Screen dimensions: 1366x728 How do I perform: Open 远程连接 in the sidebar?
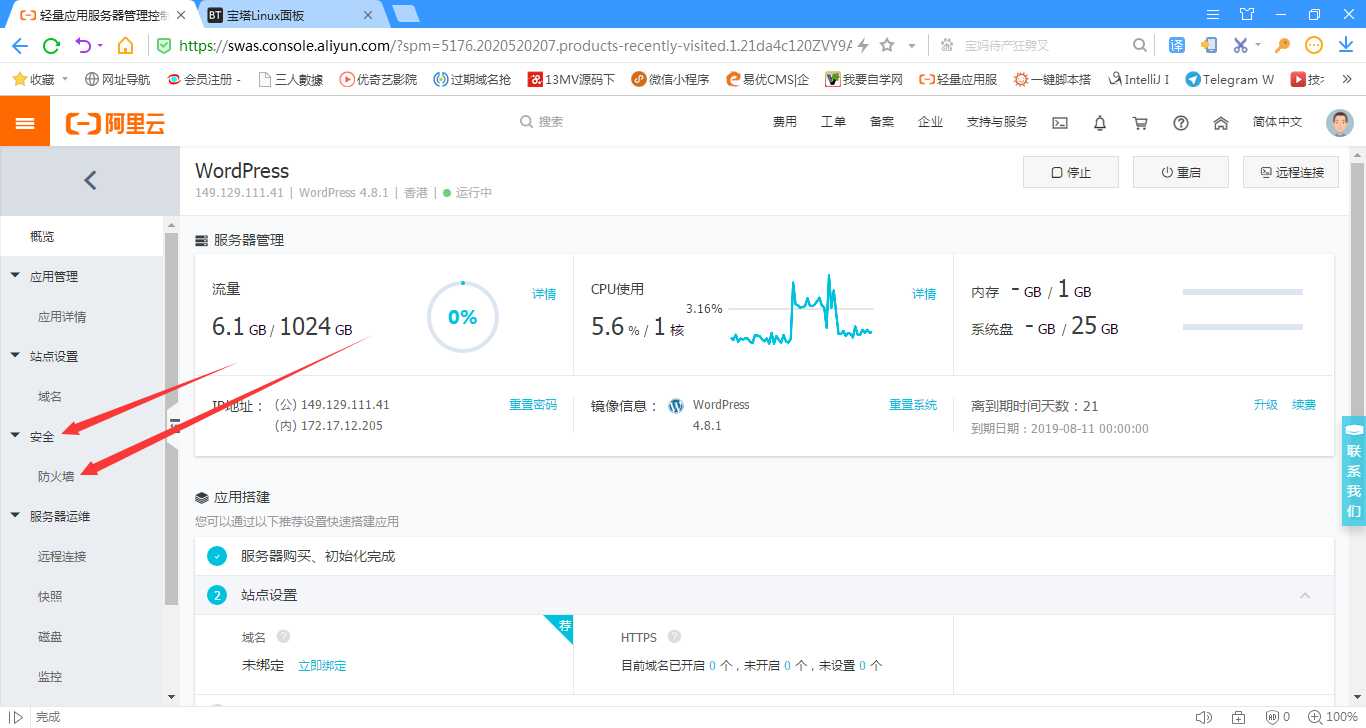click(62, 557)
